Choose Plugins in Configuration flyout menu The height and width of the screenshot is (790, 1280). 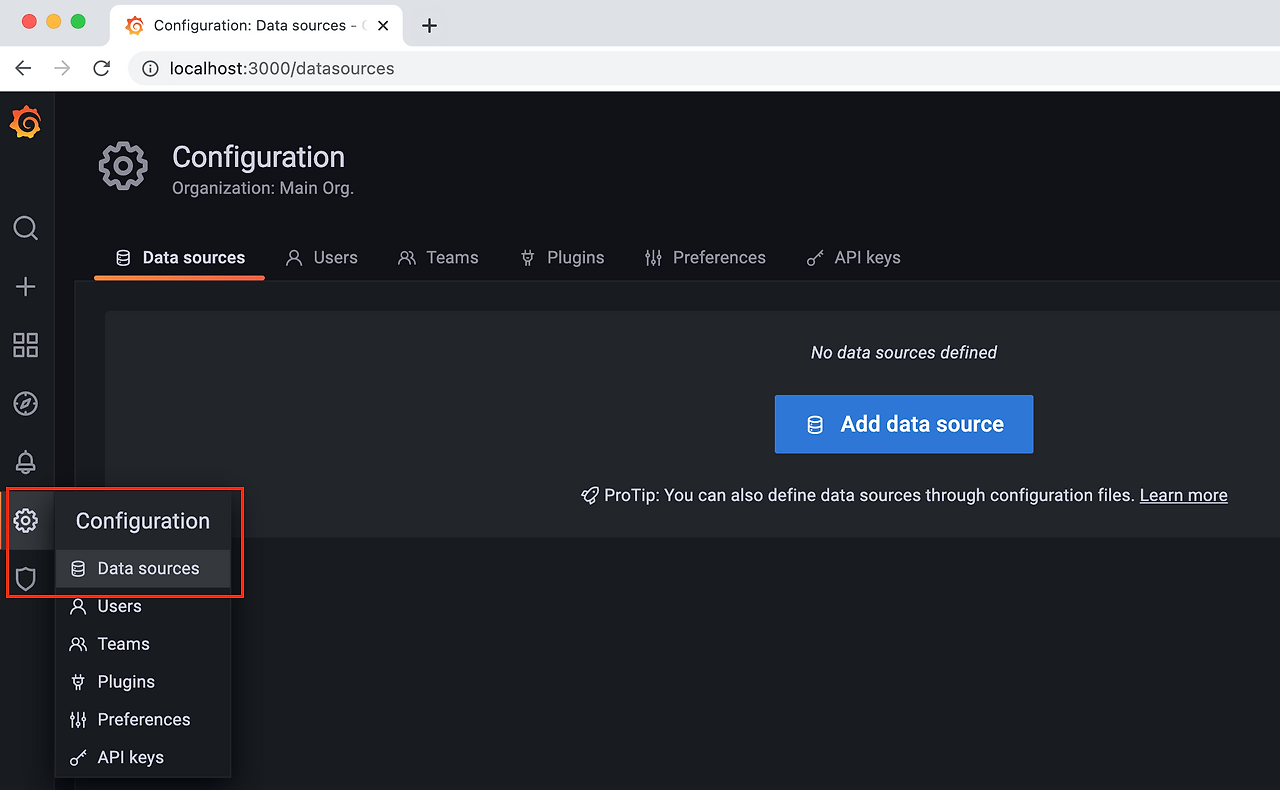click(x=143, y=682)
